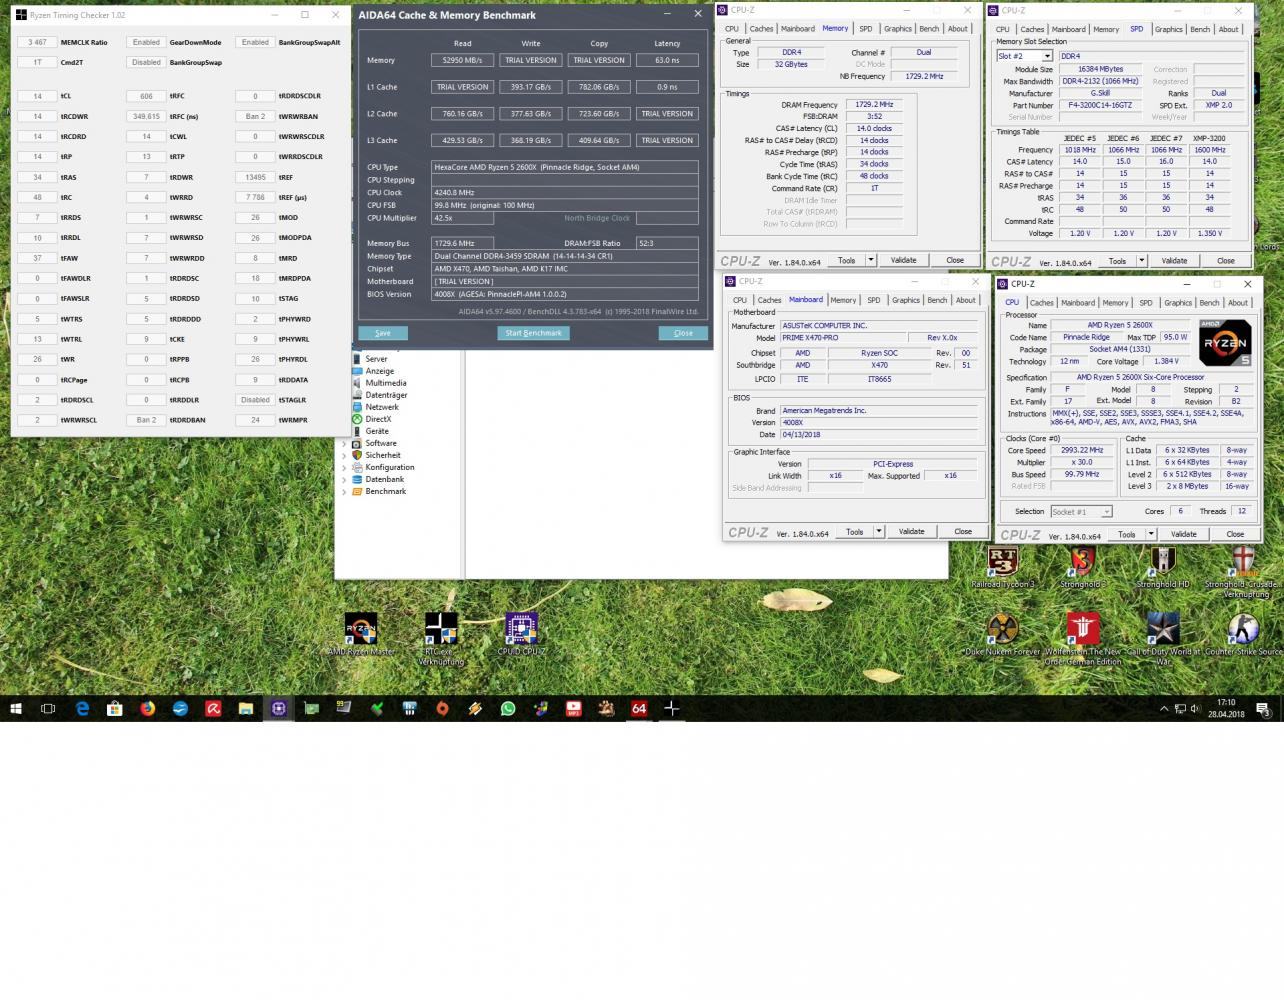Switch to Bench tab in CPU-Z Mainboard window
Viewport: 1284px width, 1000px height.
click(937, 300)
